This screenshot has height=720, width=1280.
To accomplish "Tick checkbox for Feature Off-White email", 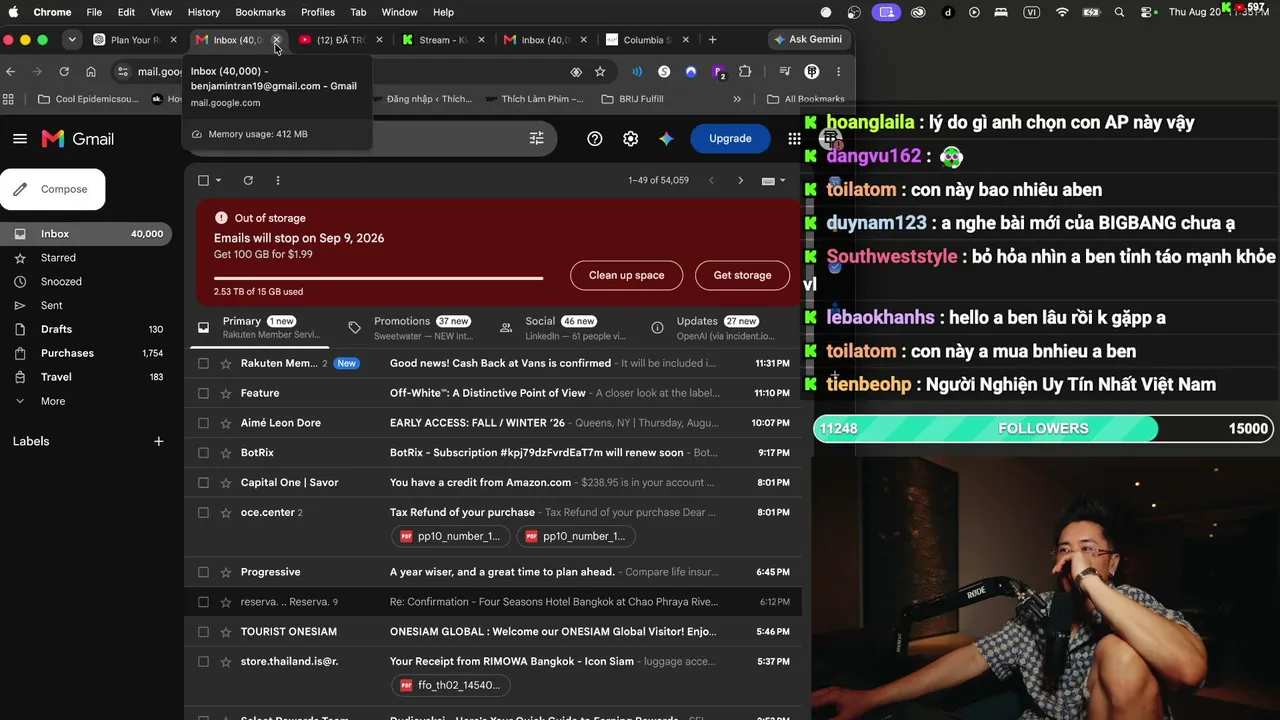I will click(203, 393).
